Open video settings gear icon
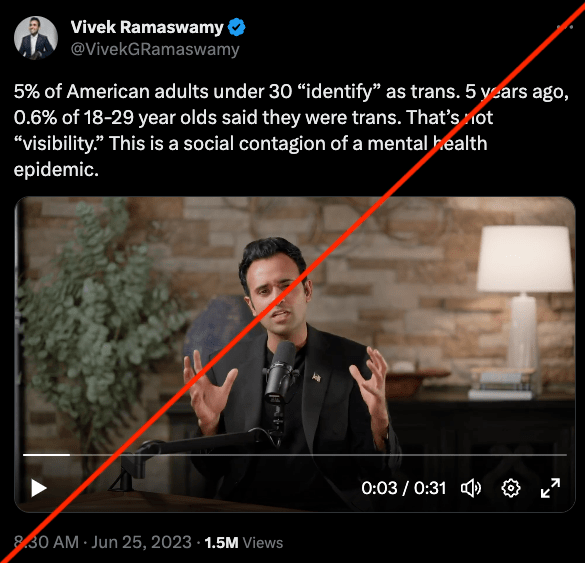This screenshot has width=585, height=563. tap(511, 488)
